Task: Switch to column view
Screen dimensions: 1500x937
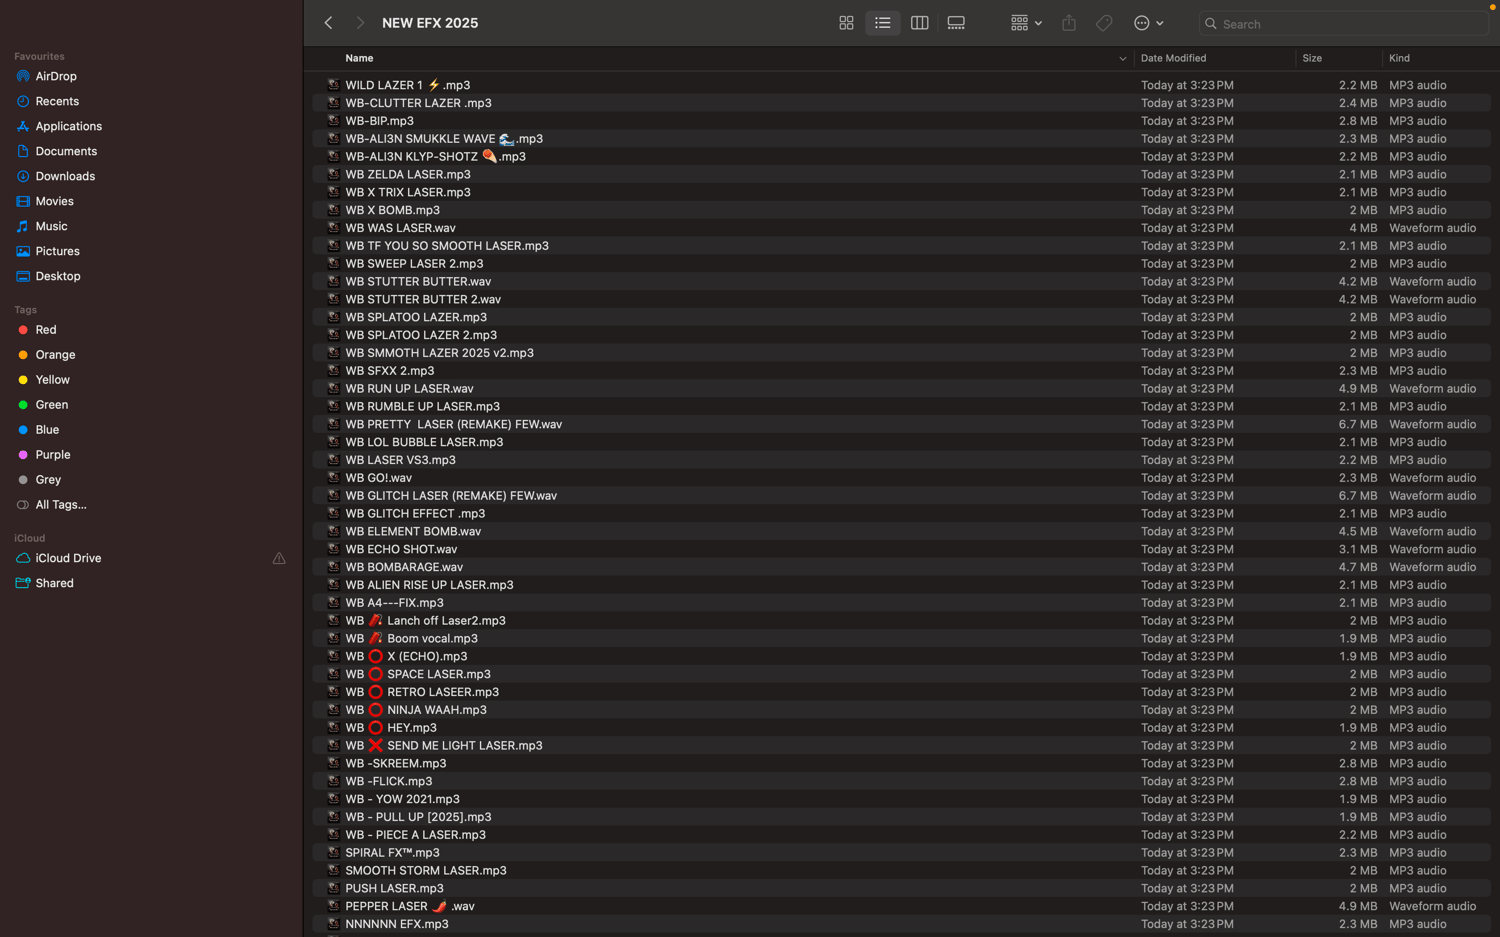Action: click(x=919, y=23)
